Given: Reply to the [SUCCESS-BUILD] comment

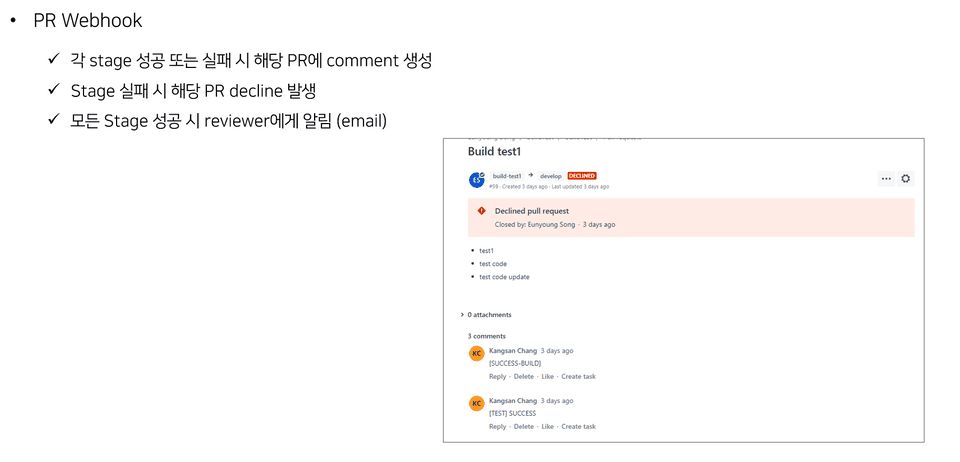Looking at the screenshot, I should coord(497,377).
